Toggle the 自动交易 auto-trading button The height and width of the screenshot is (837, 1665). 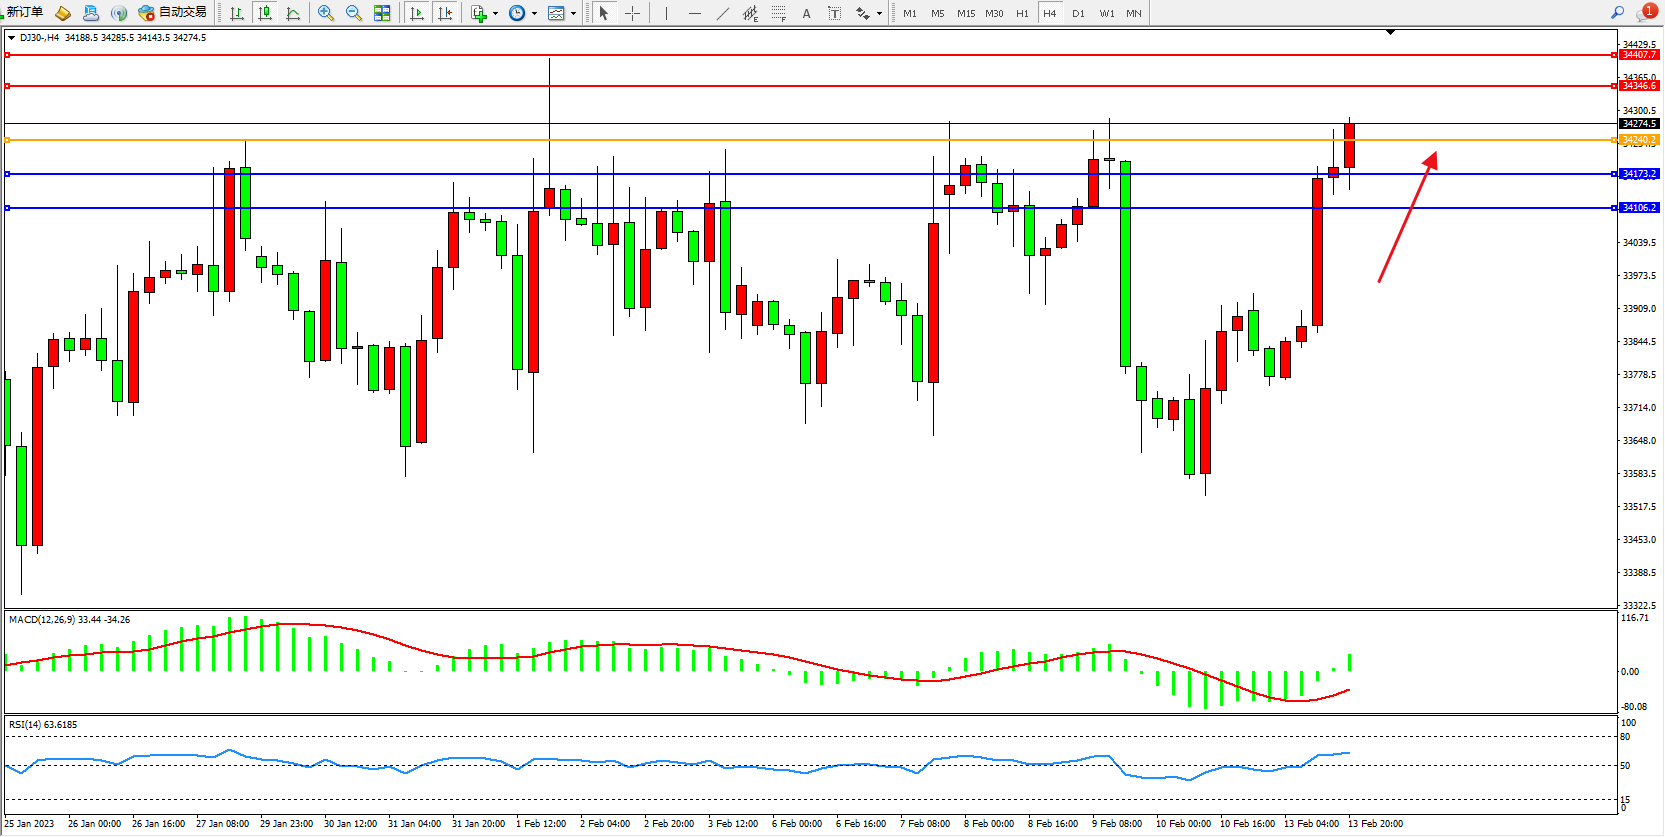[x=172, y=13]
